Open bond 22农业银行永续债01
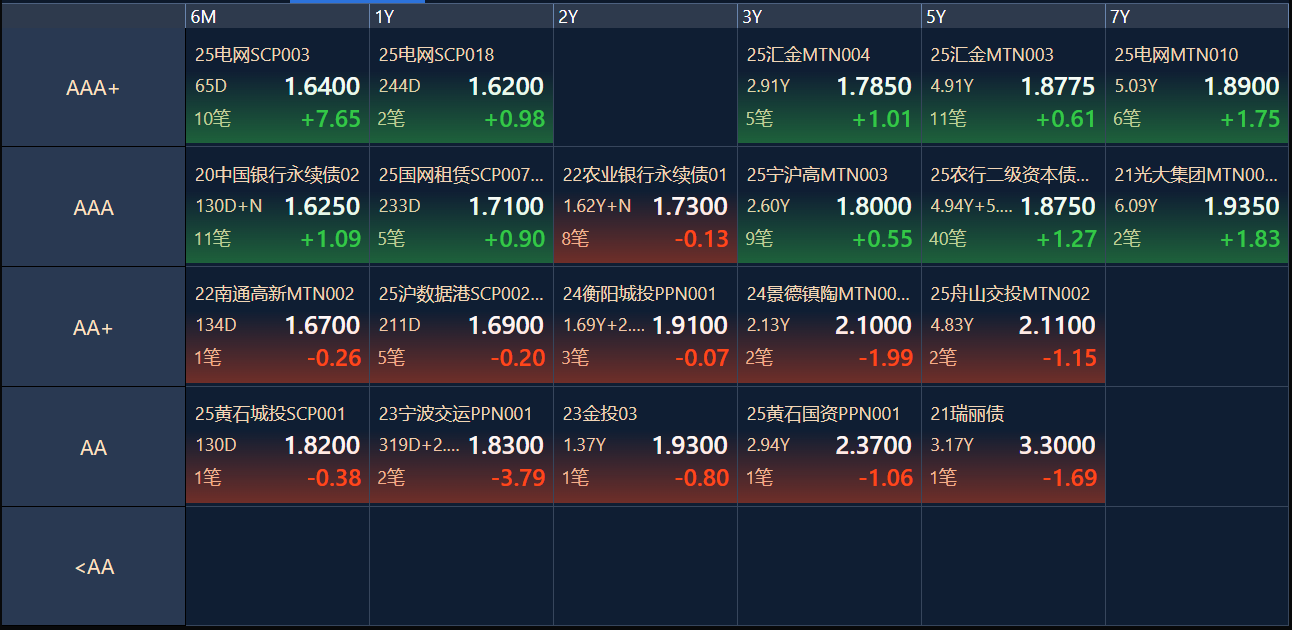Image resolution: width=1292 pixels, height=630 pixels. 645,175
